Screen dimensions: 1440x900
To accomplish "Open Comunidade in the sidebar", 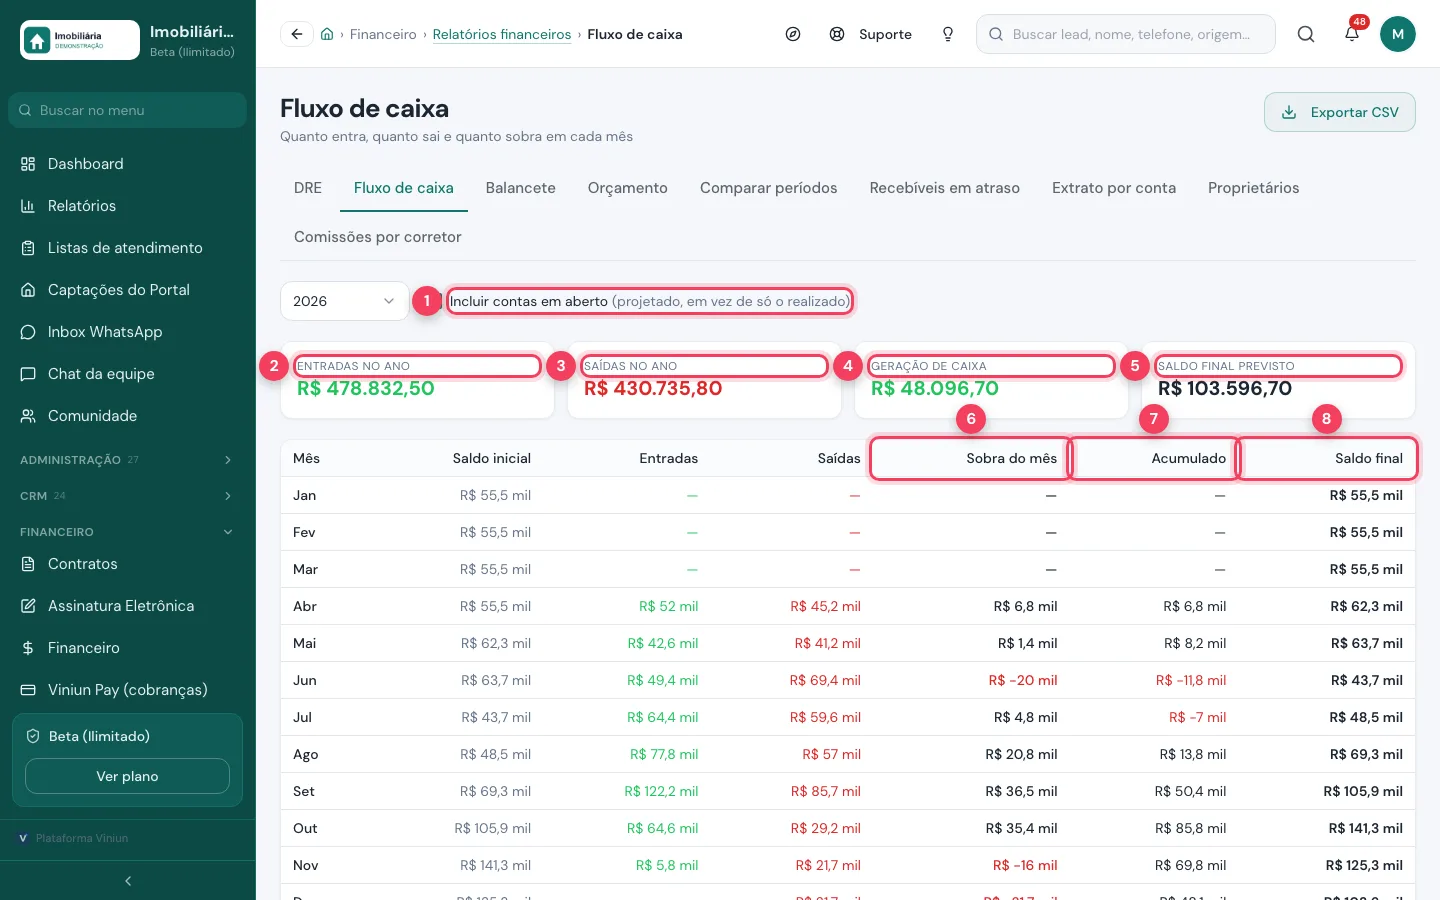I will 127,416.
